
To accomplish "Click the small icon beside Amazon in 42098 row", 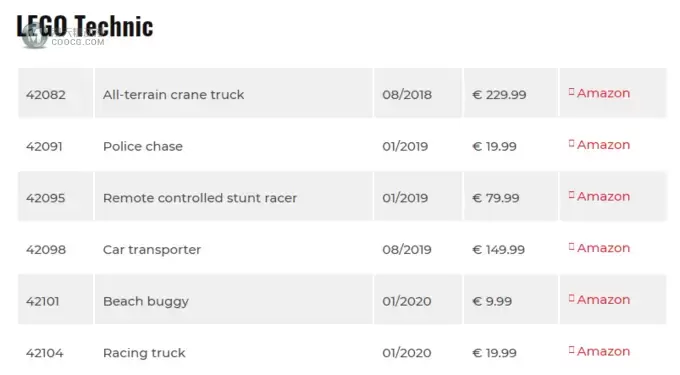I will 572,246.
